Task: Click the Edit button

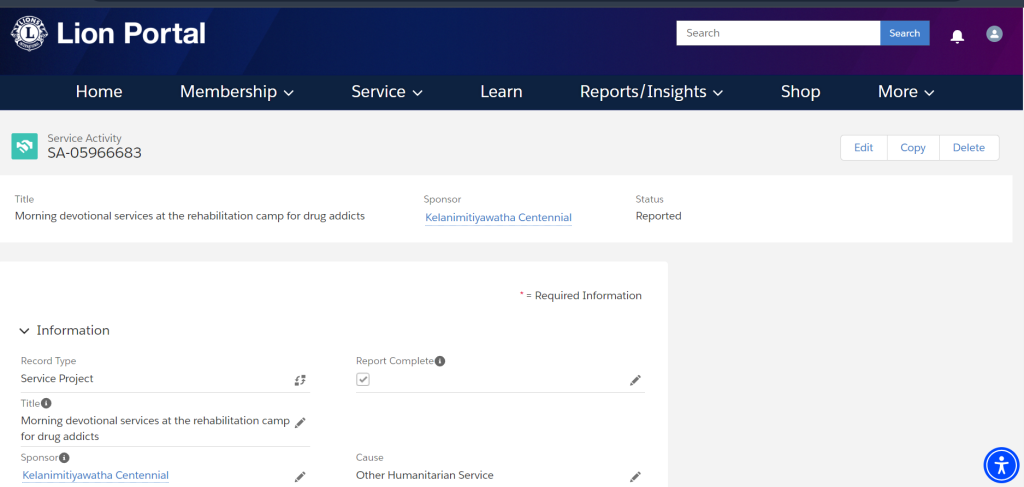Action: point(863,148)
